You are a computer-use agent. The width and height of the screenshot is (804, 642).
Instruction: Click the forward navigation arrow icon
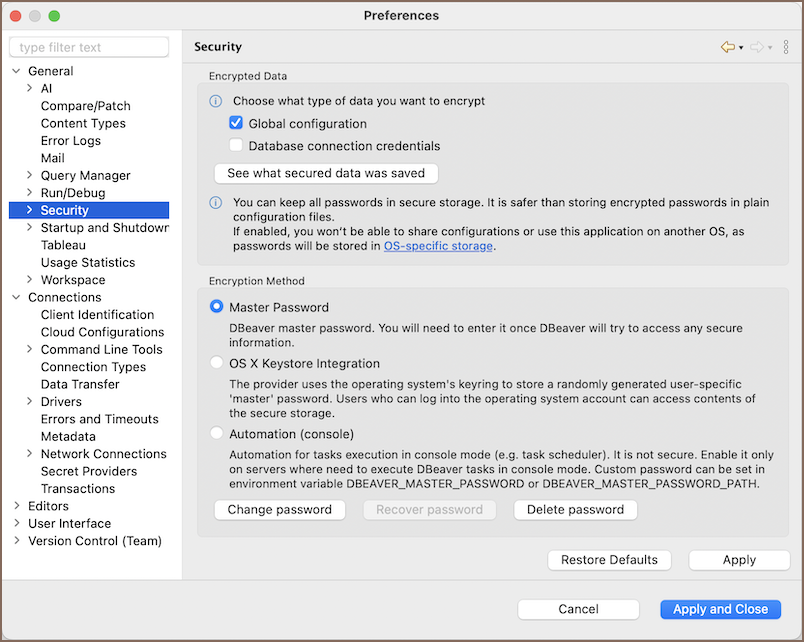(x=757, y=47)
